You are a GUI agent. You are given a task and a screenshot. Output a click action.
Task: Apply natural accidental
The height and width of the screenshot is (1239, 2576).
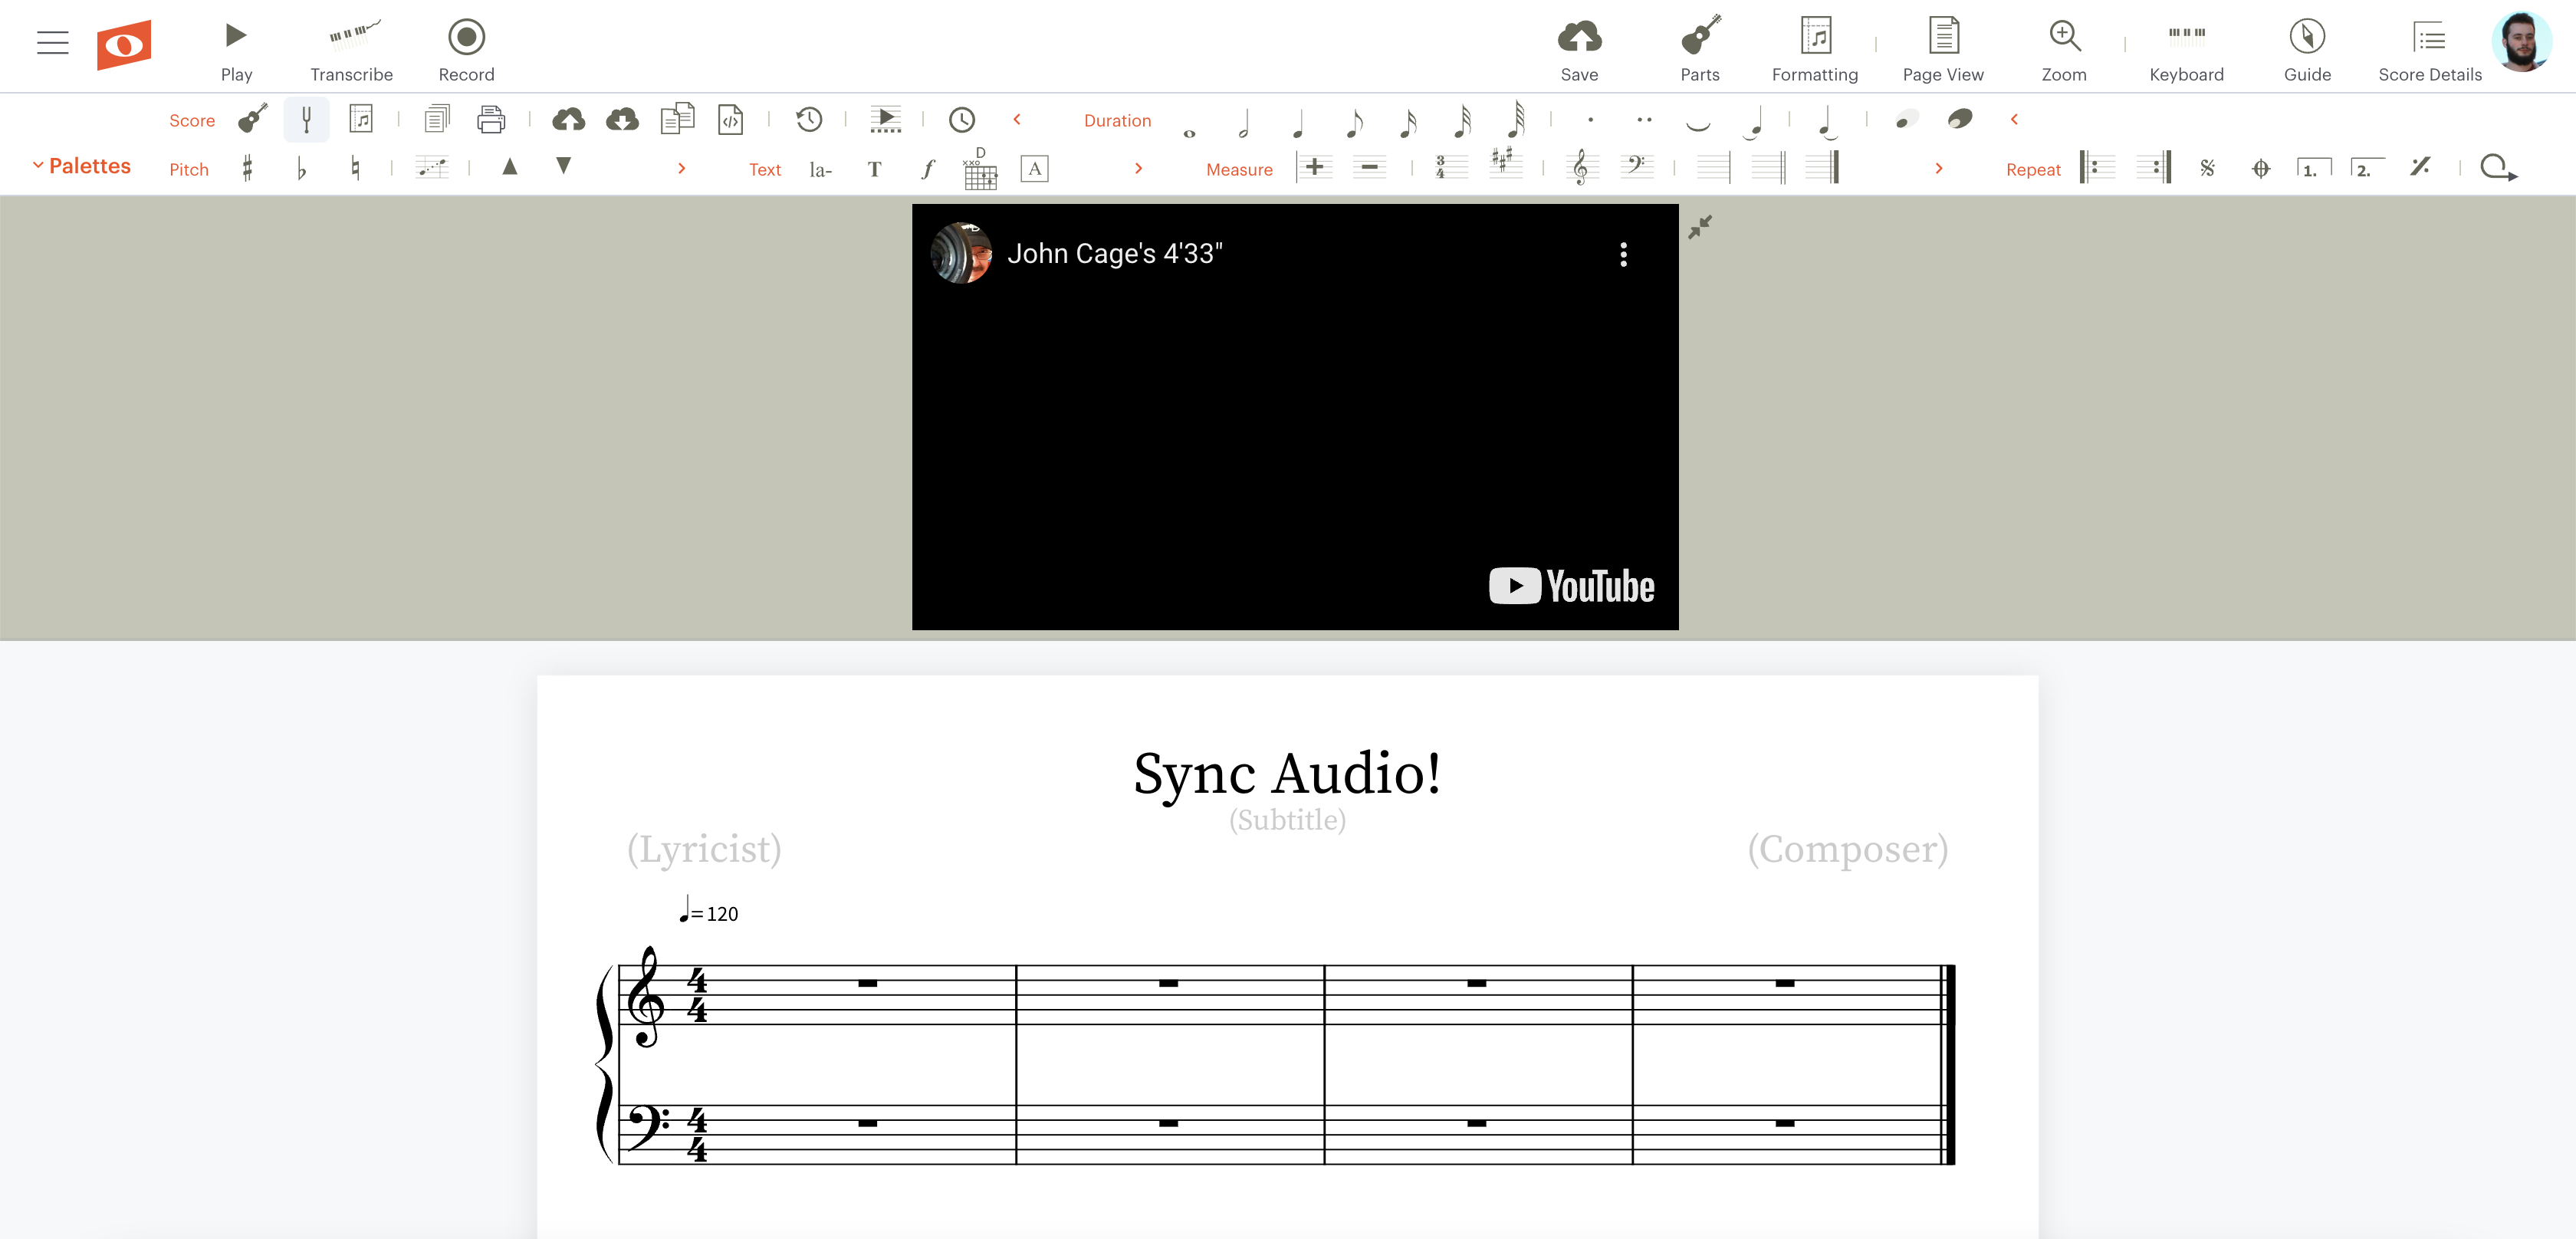(355, 168)
